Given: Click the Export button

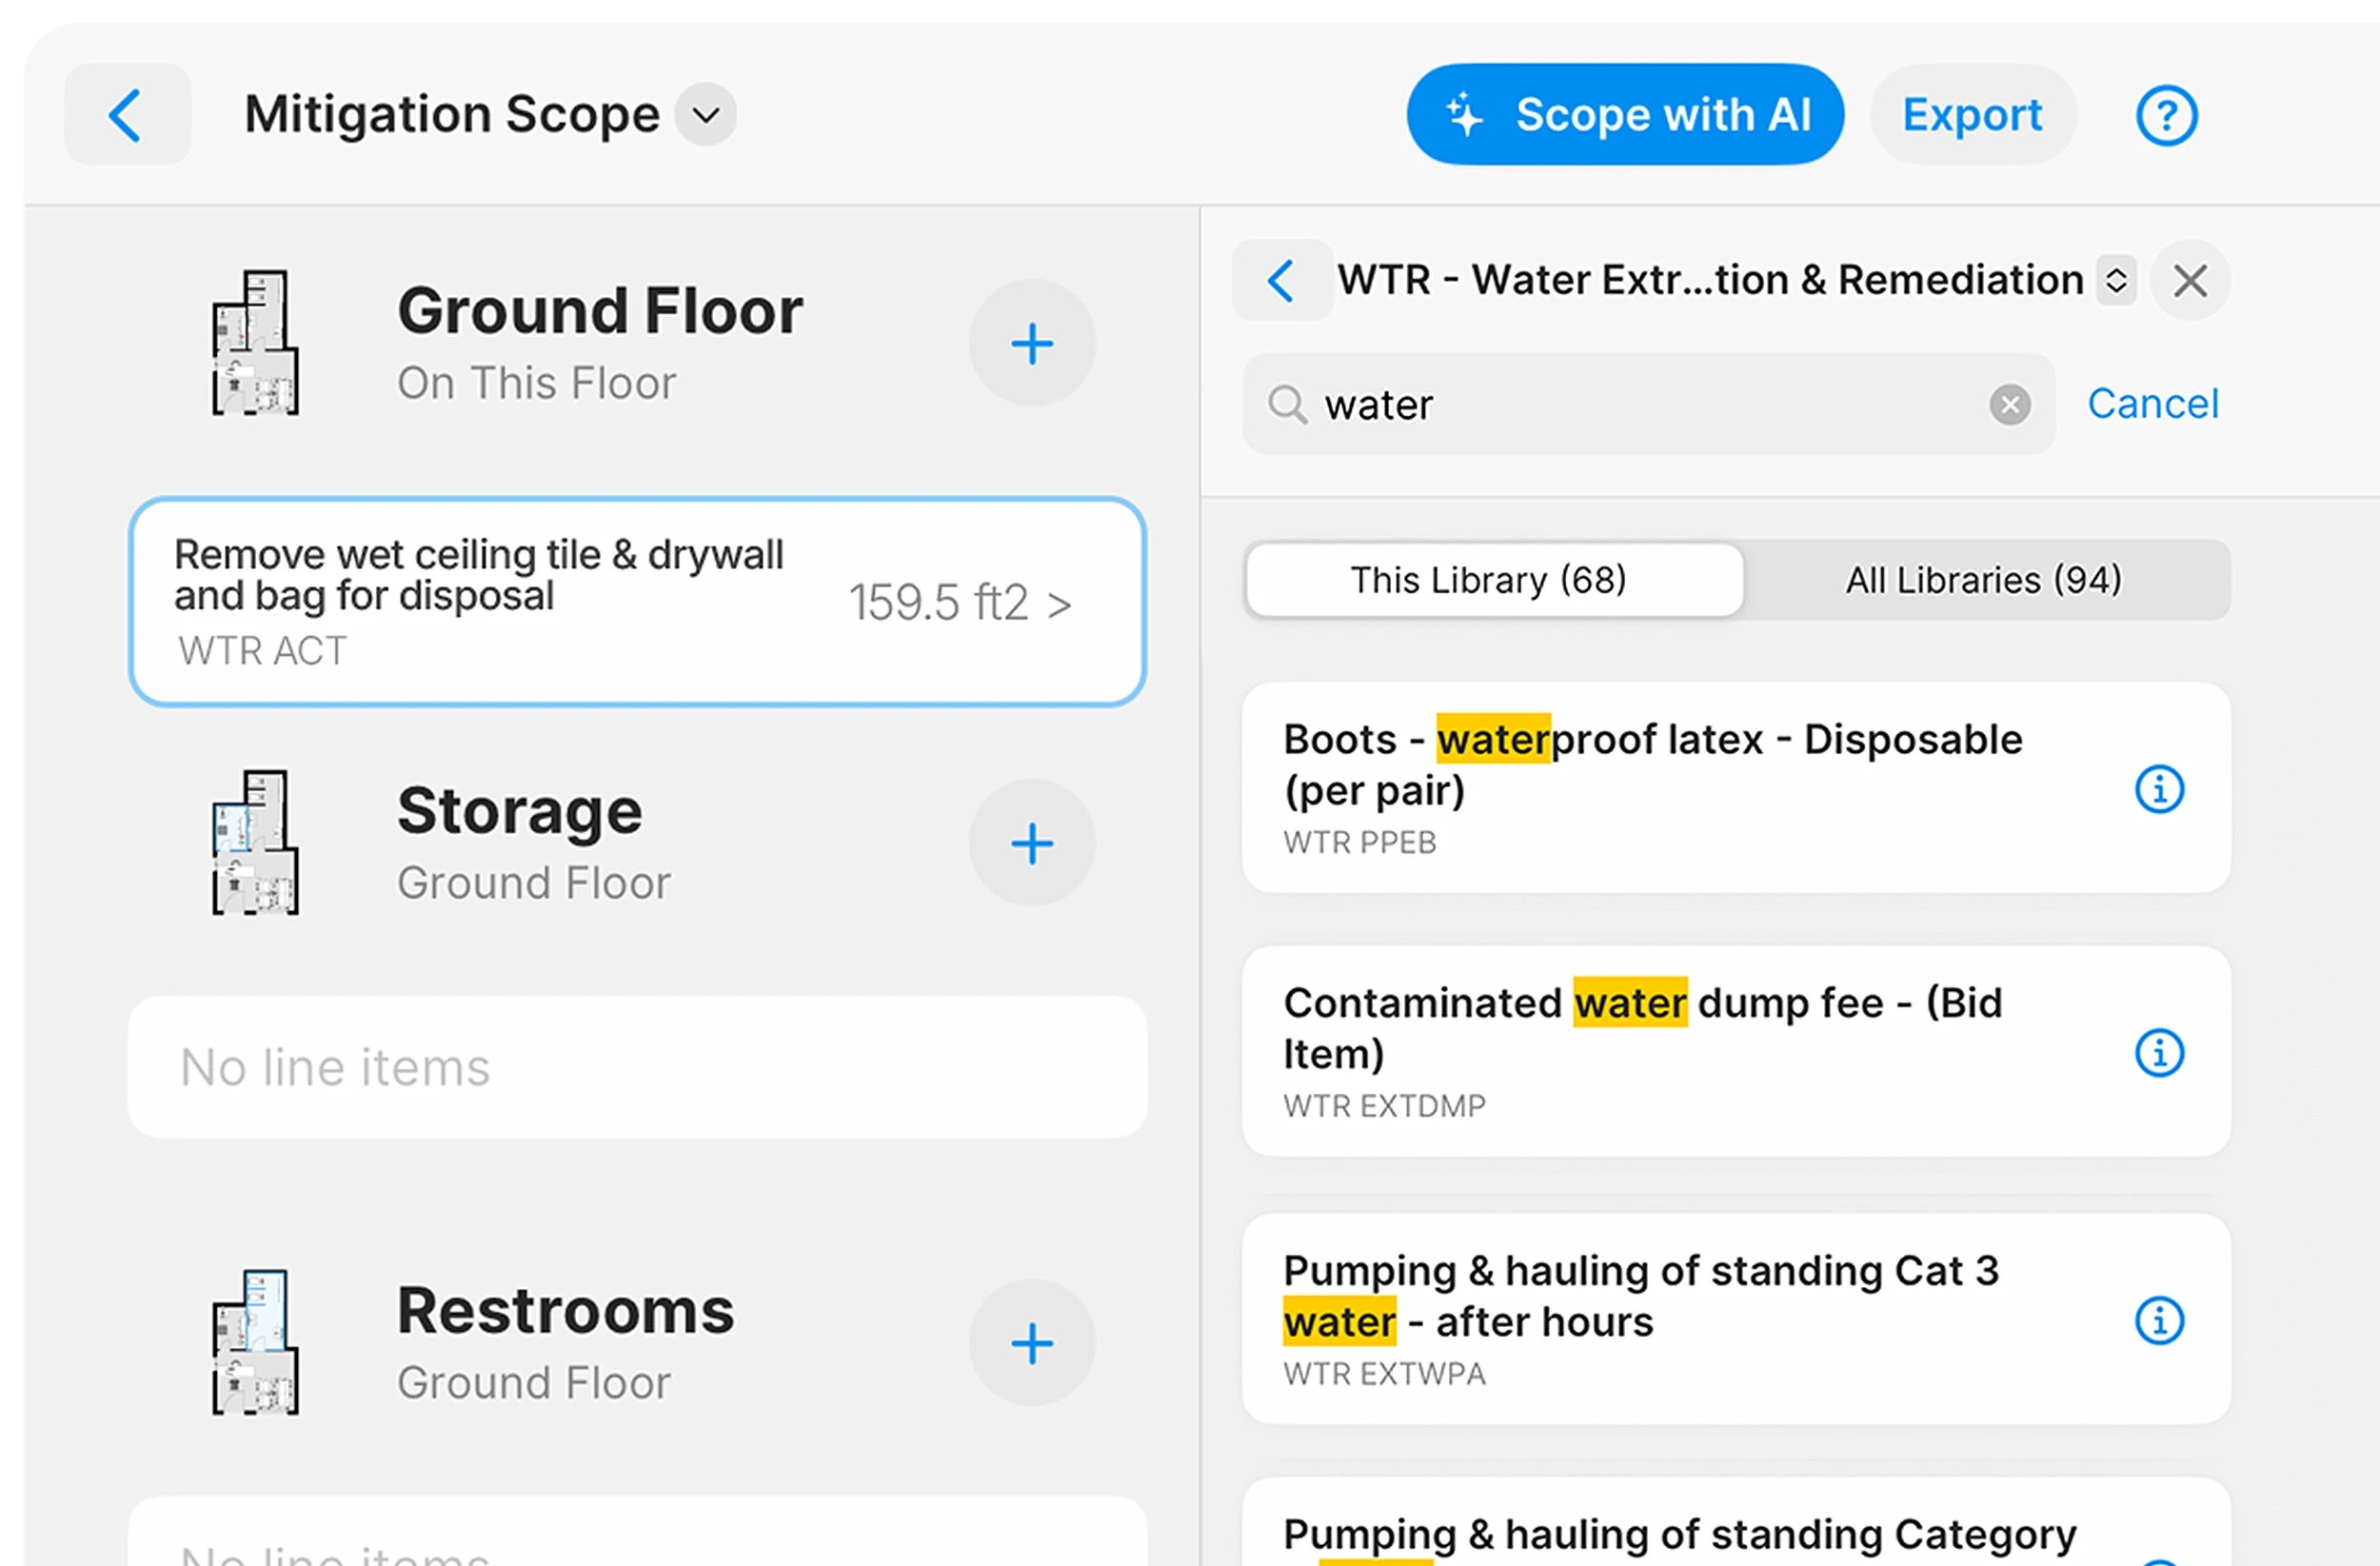Looking at the screenshot, I should point(1972,115).
